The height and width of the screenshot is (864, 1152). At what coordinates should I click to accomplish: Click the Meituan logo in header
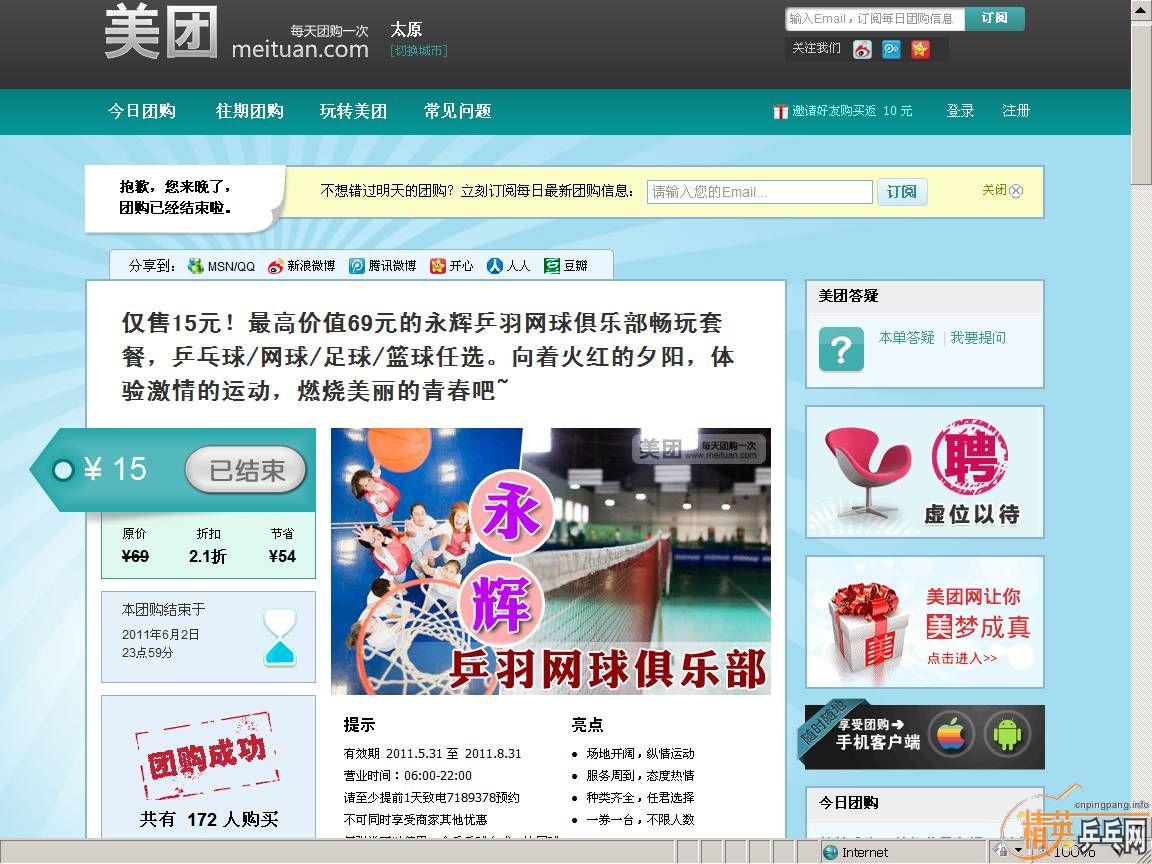click(236, 32)
